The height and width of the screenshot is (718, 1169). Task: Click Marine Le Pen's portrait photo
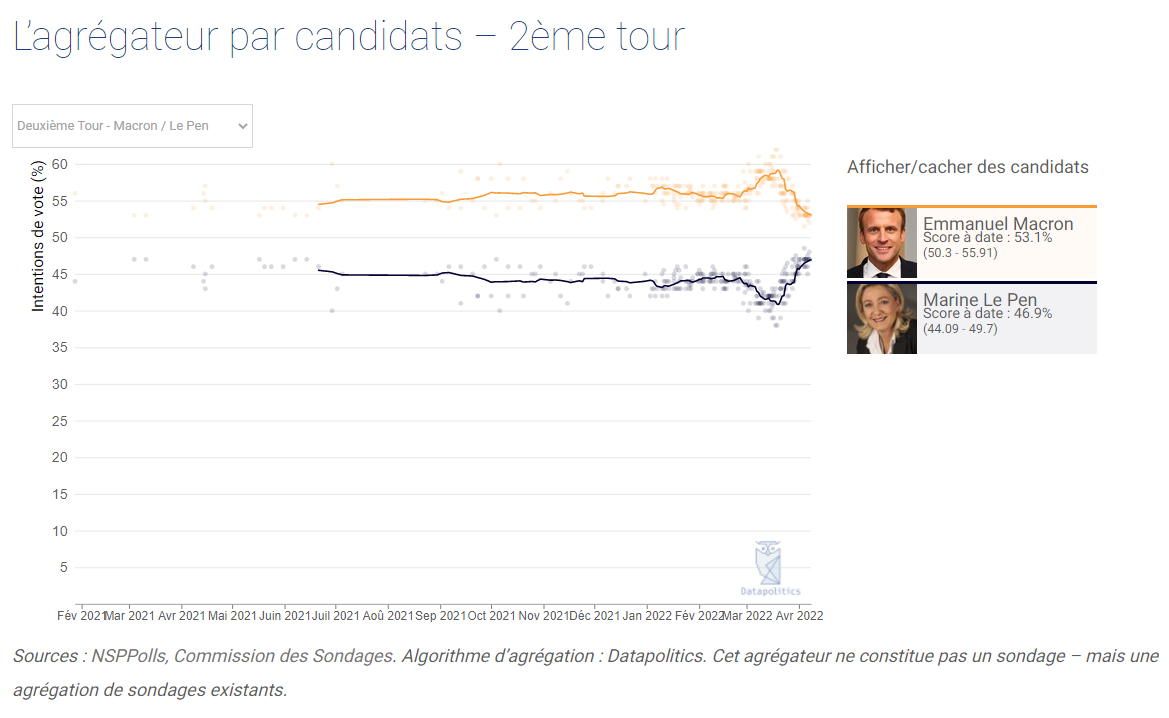[882, 318]
